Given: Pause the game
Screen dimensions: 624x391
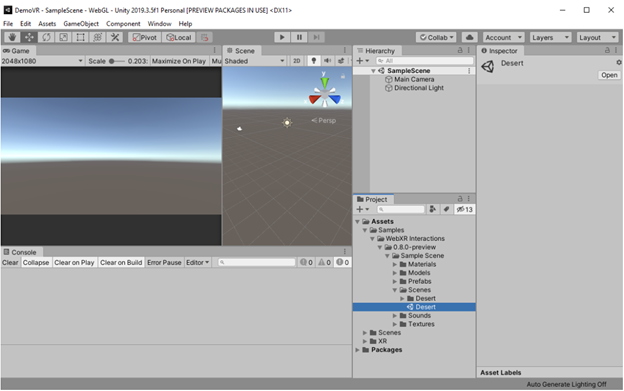Looking at the screenshot, I should coord(299,37).
